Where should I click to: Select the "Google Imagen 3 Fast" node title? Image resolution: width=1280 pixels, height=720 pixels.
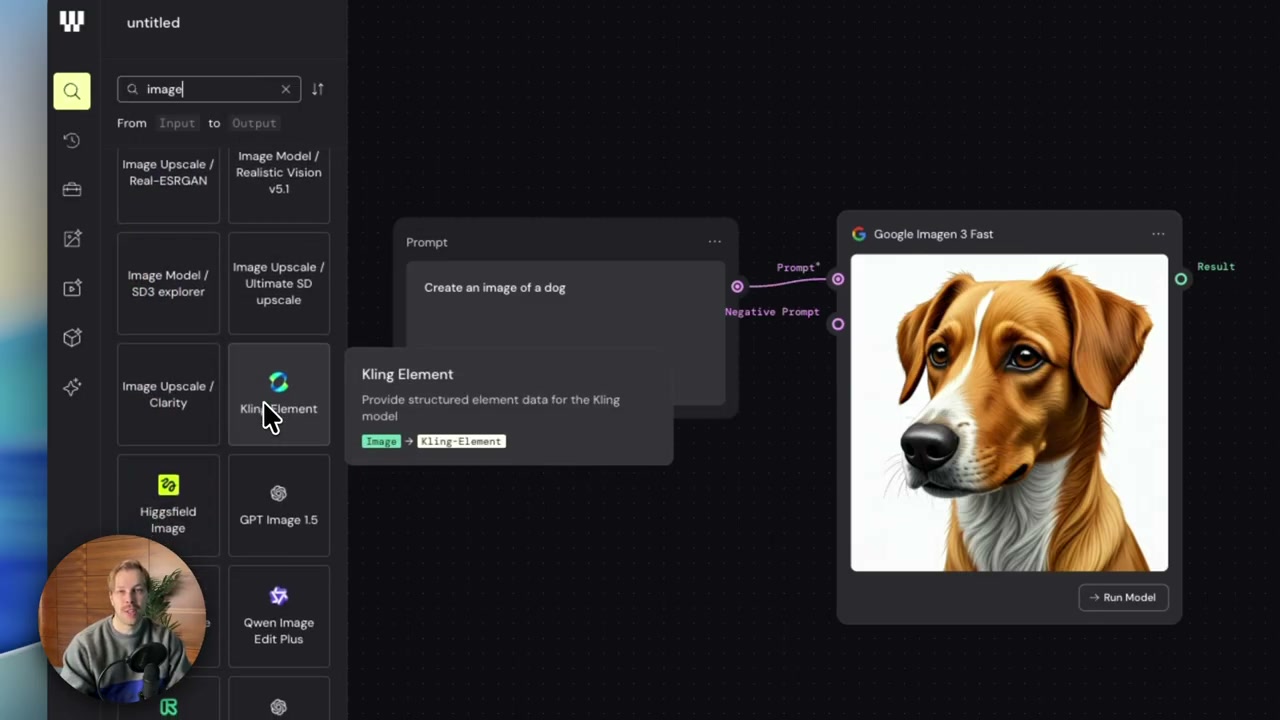coord(934,234)
